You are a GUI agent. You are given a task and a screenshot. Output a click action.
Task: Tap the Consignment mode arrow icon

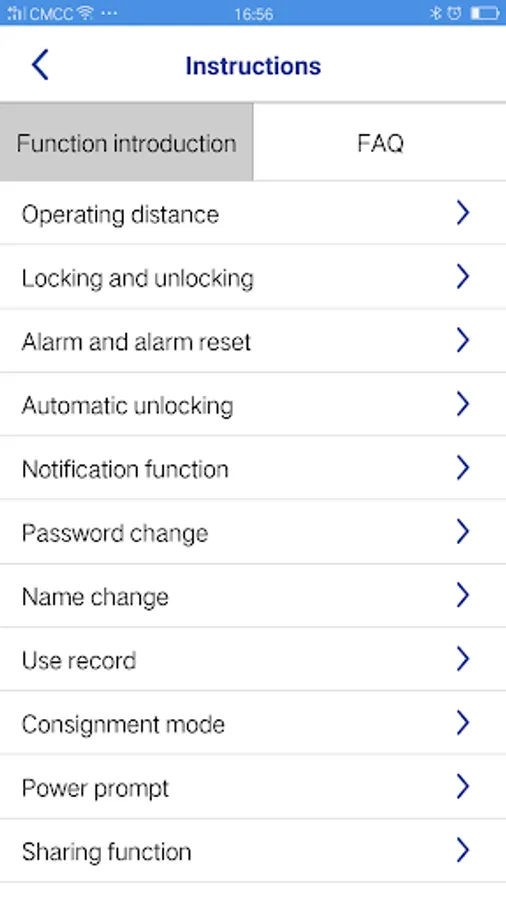point(463,723)
